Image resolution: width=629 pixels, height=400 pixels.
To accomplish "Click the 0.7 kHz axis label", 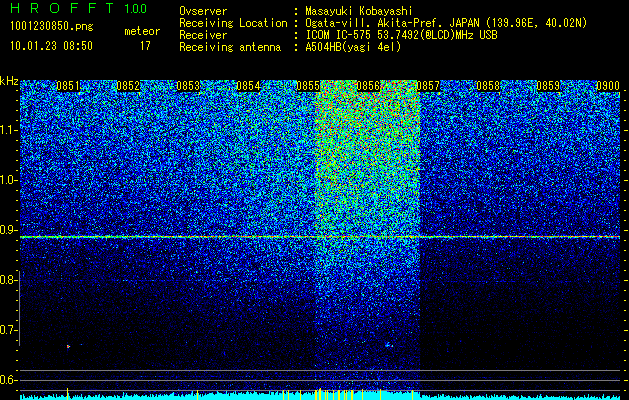I will tap(9, 330).
